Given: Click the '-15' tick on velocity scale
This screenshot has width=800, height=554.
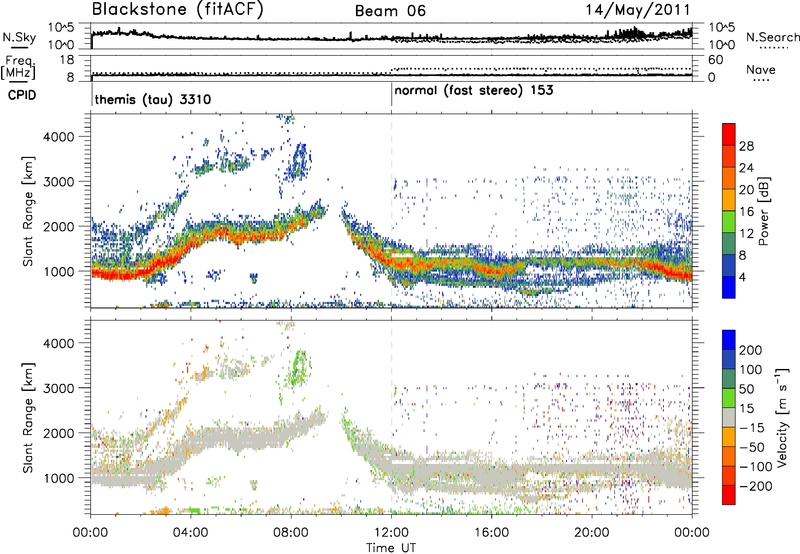Looking at the screenshot, I should [x=752, y=427].
